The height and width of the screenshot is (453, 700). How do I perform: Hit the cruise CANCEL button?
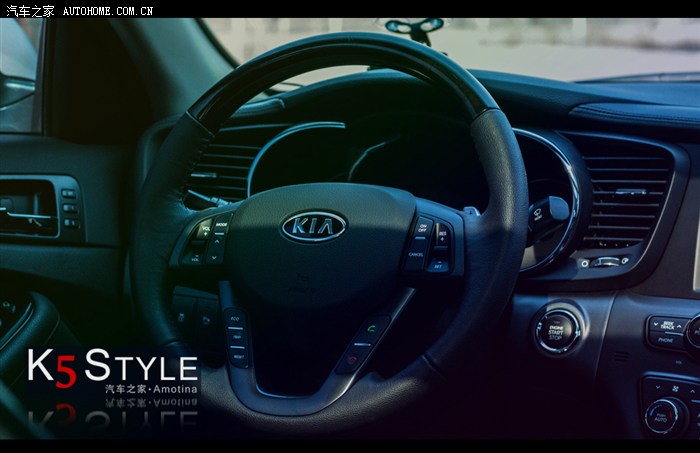pyautogui.click(x=416, y=256)
